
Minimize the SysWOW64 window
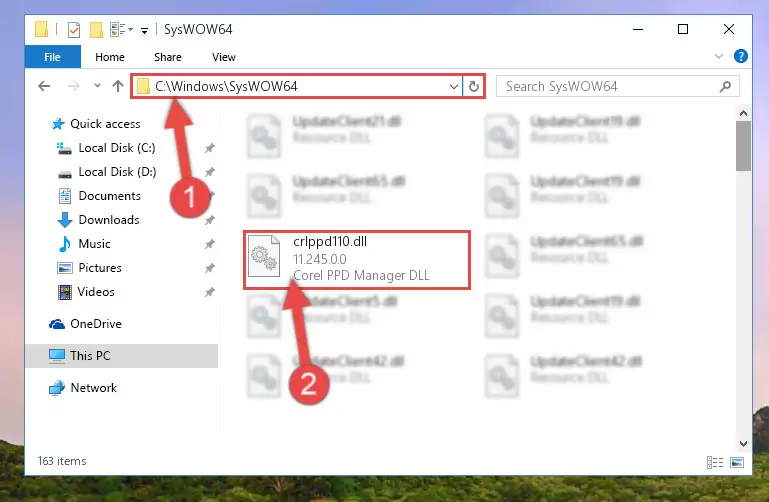point(638,29)
